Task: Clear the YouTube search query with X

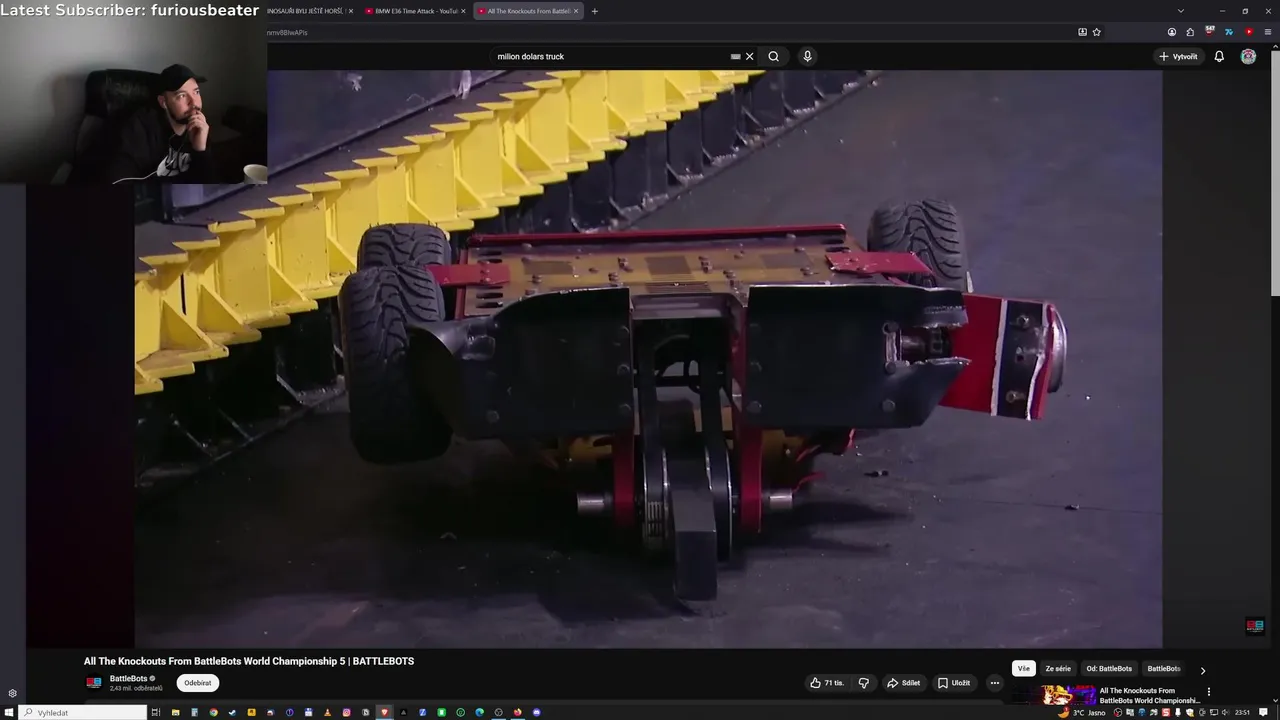Action: pos(749,56)
